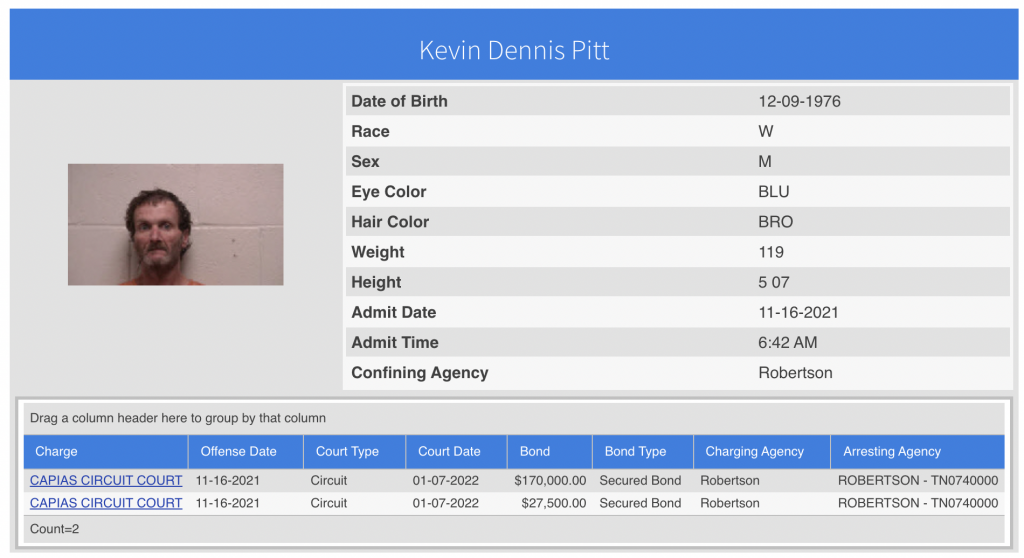Open CAPIAS CIRCUIT COURT link with $170,000.00 bond
Viewport: 1024px width, 558px height.
pos(106,480)
